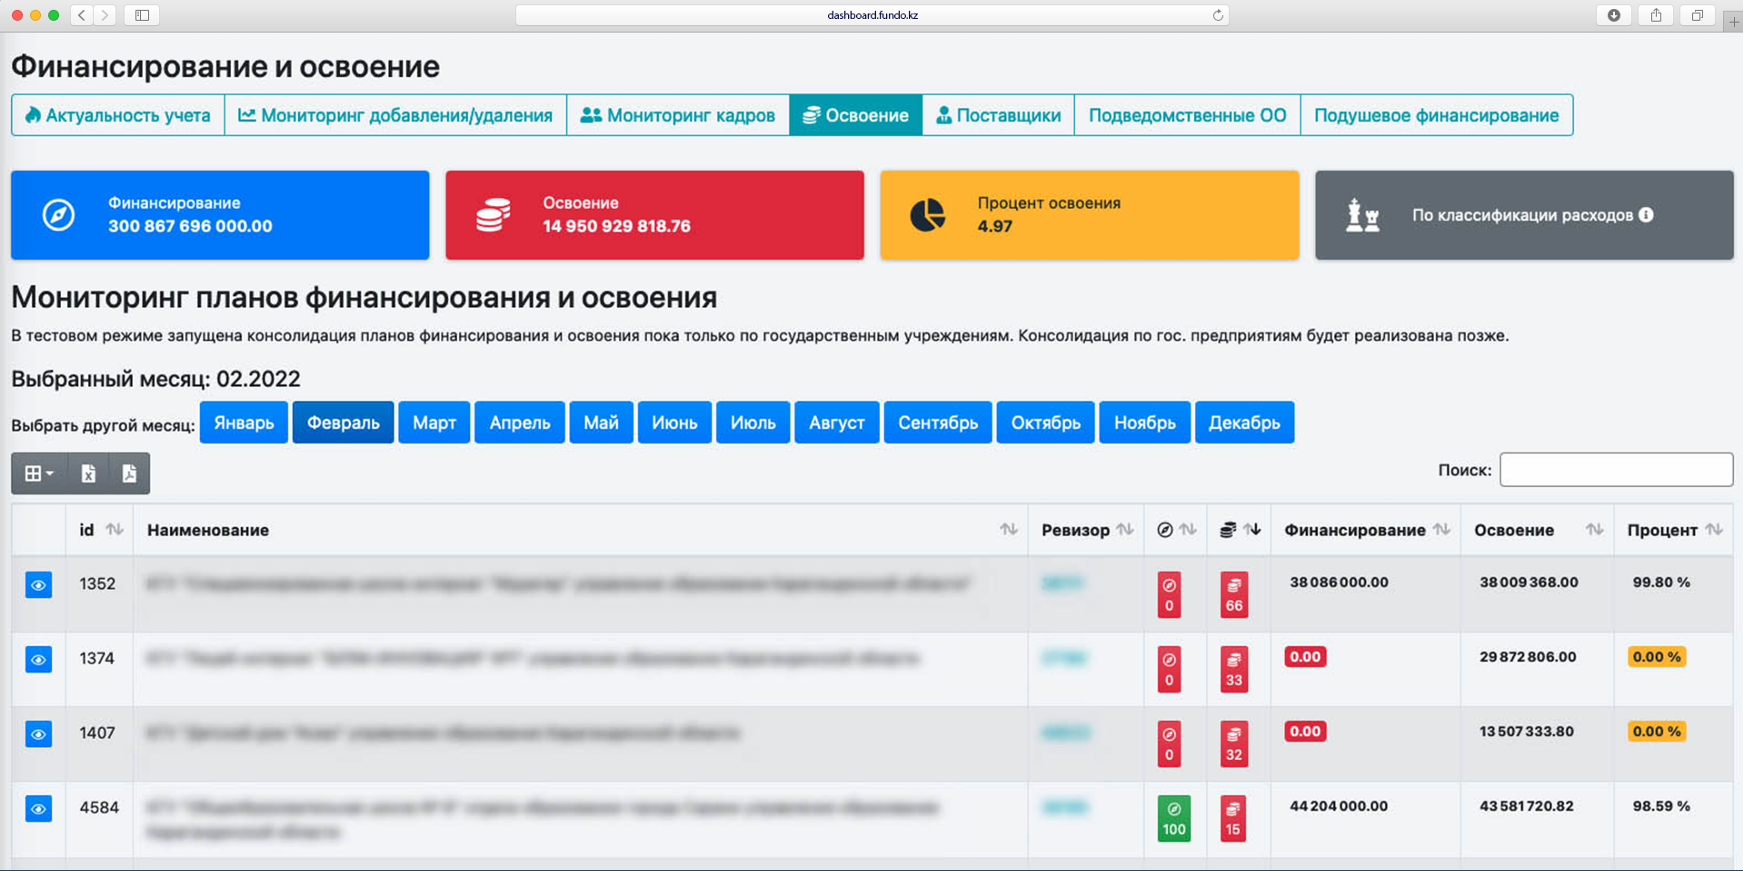Open По классификации расходов card
Viewport: 1743px width, 871px height.
[1524, 215]
